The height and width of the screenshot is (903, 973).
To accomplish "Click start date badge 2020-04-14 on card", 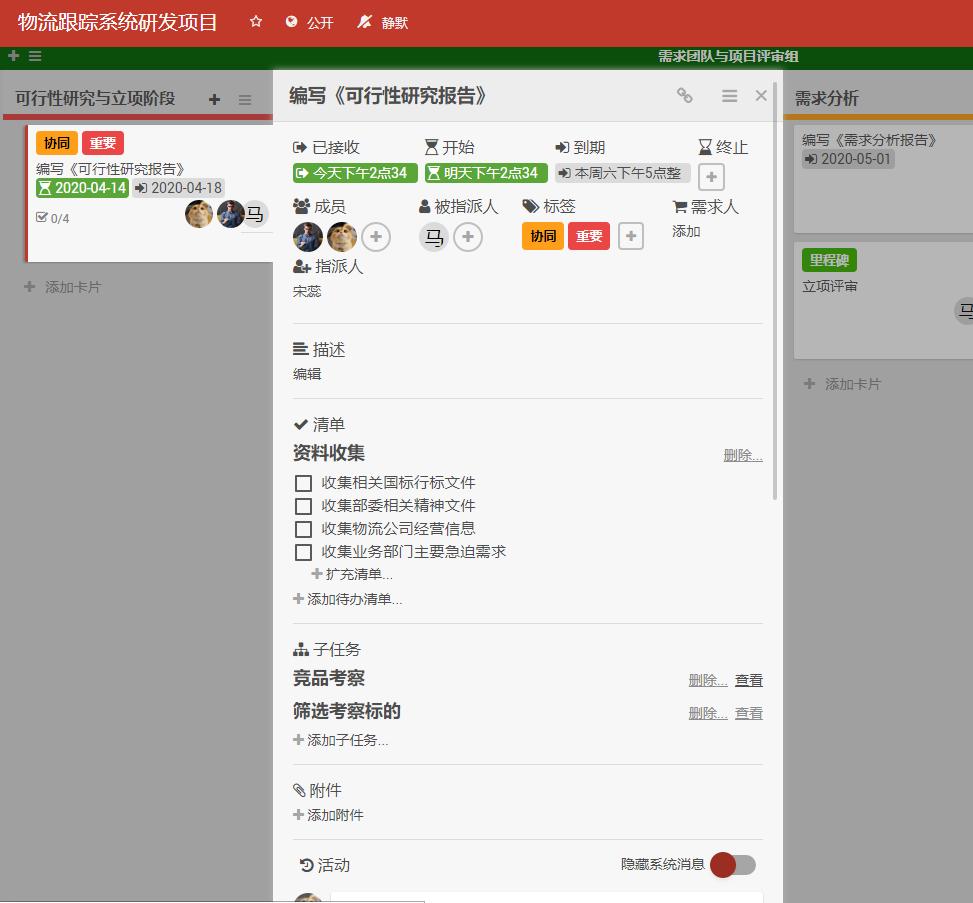I will coord(83,188).
